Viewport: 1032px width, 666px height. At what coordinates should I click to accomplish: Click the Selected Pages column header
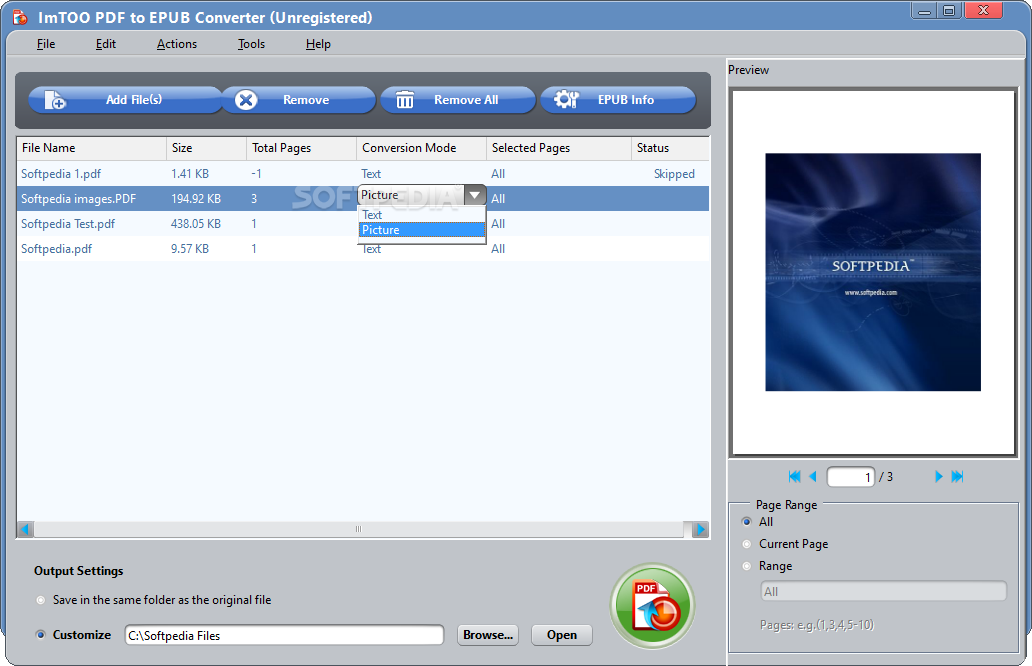click(559, 148)
